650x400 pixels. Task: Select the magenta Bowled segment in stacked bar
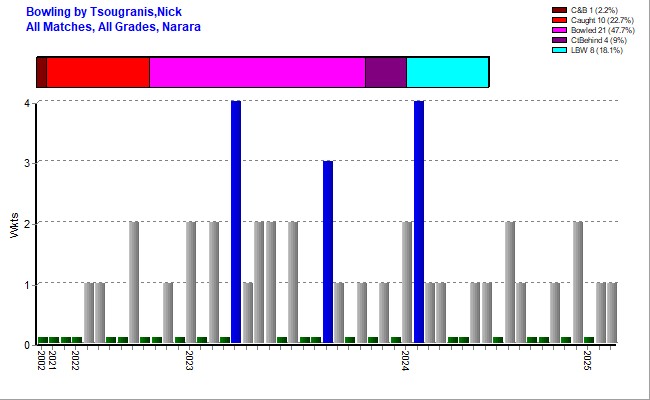pyautogui.click(x=257, y=72)
